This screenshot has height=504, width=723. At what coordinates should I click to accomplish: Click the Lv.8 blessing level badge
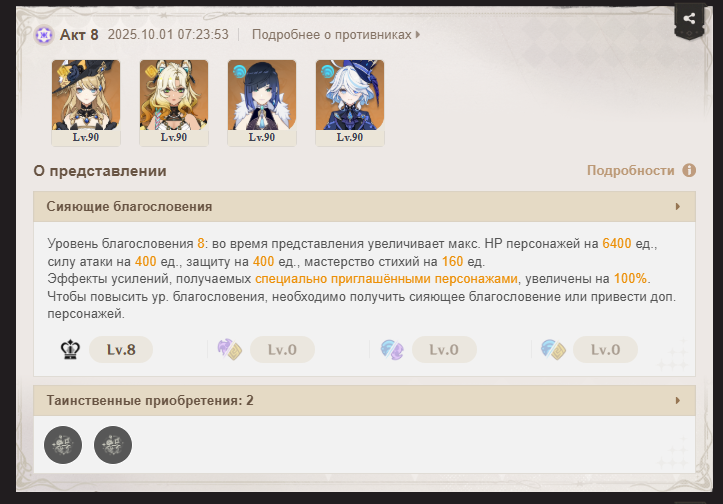tap(121, 350)
